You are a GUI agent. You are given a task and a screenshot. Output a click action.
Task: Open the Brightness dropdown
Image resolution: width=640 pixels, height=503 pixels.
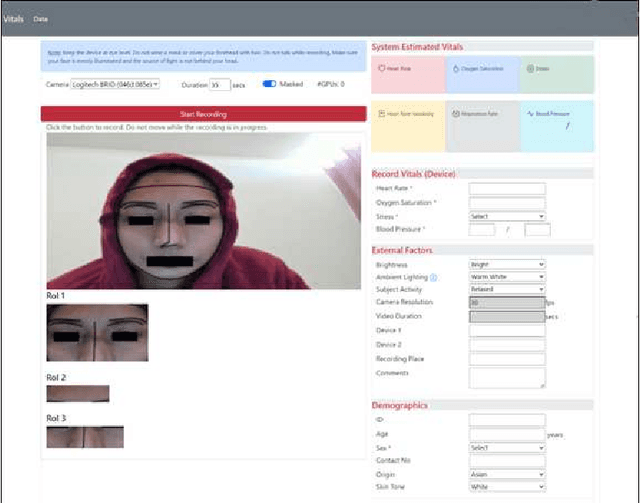(x=507, y=265)
